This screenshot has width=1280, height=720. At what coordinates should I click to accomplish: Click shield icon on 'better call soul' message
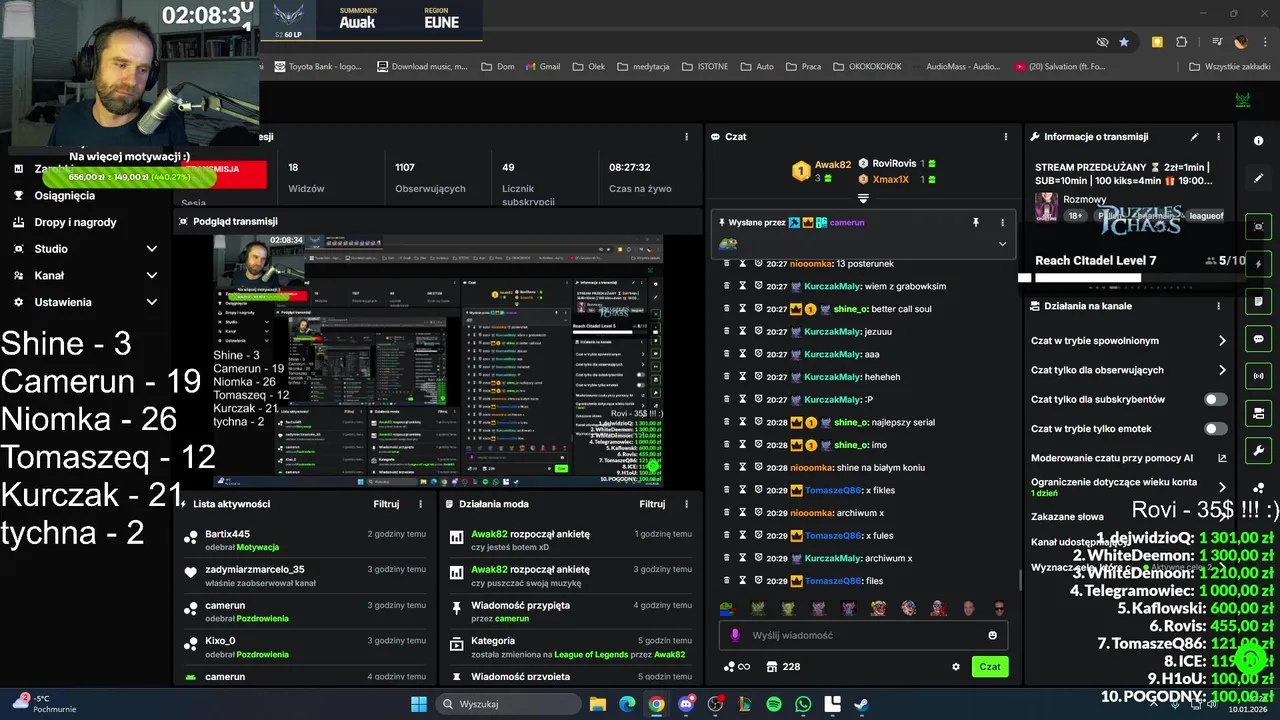tap(759, 309)
